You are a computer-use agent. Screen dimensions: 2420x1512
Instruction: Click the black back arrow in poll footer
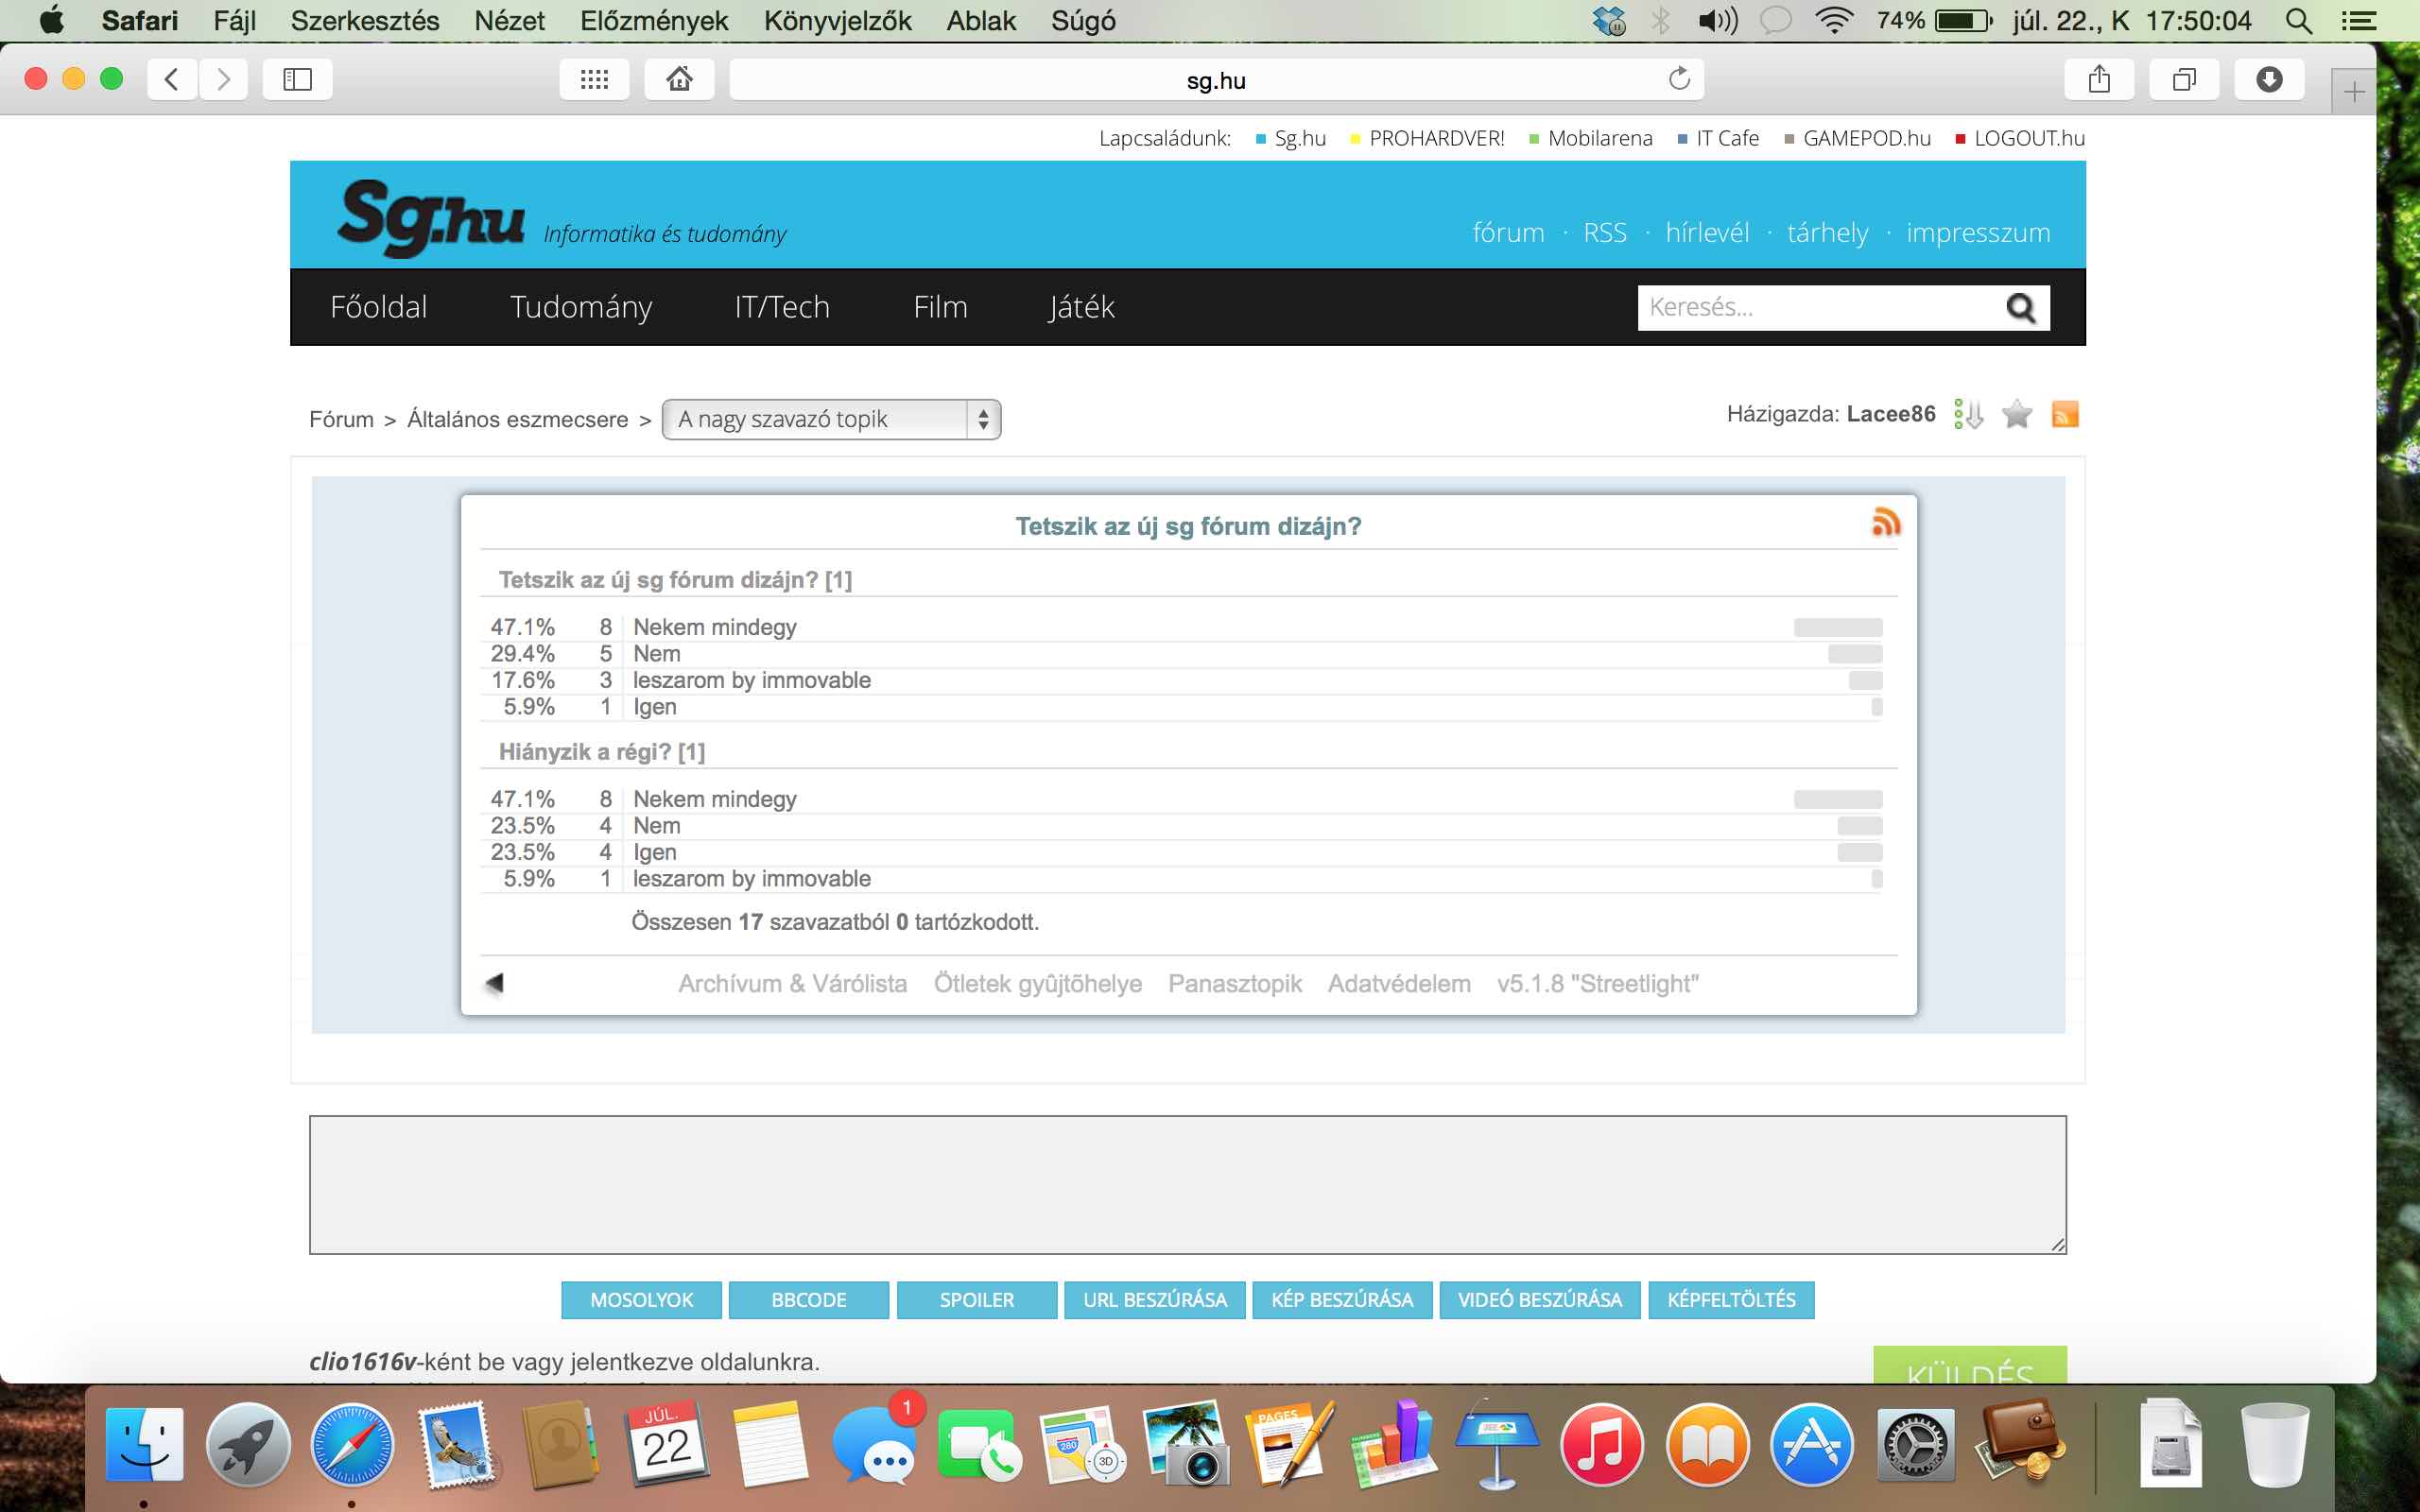(x=494, y=983)
